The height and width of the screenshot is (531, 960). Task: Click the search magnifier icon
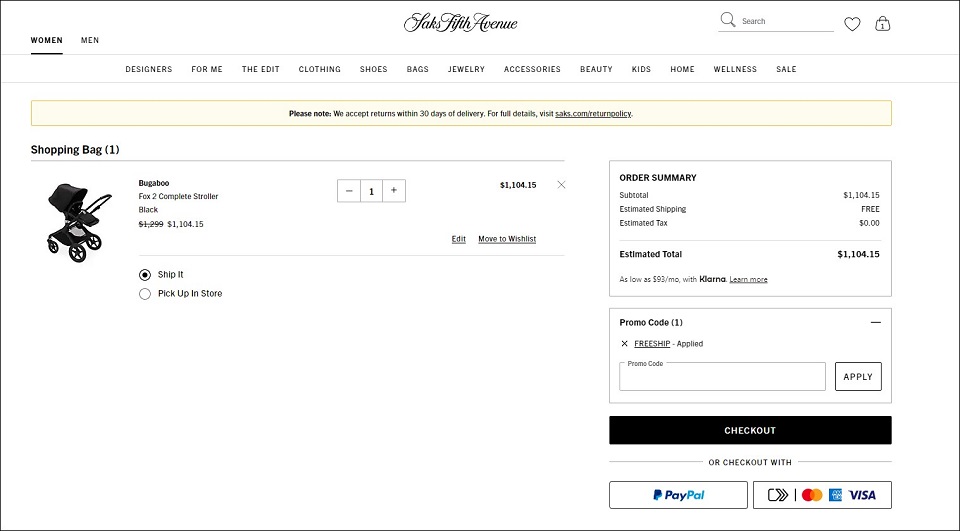click(x=727, y=20)
